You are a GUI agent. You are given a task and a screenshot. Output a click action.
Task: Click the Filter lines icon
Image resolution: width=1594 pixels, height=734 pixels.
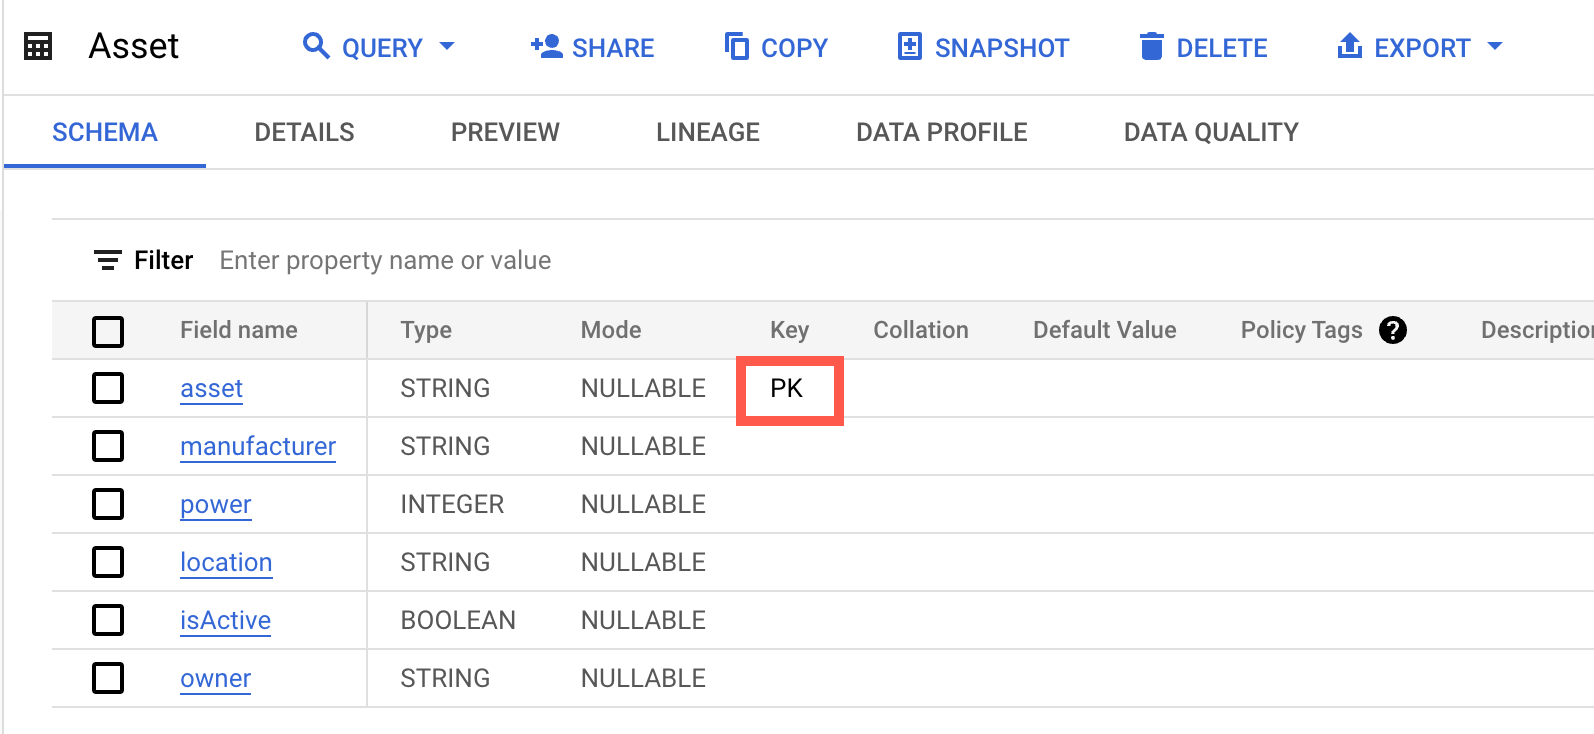point(107,260)
